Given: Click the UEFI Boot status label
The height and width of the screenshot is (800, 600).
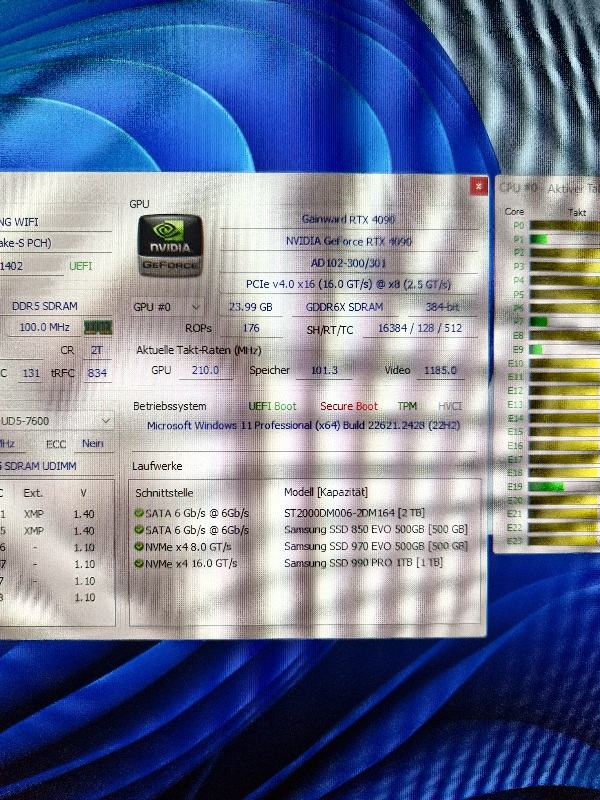Looking at the screenshot, I should 272,407.
